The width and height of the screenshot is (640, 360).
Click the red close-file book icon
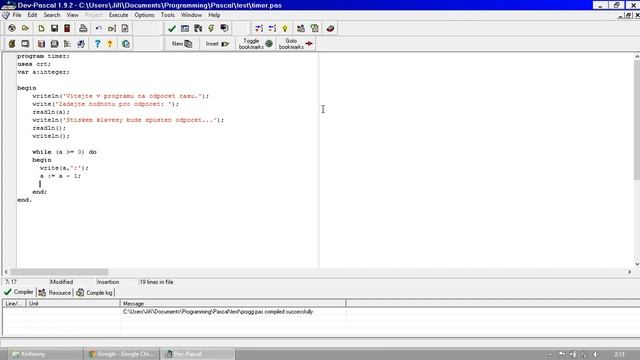pyautogui.click(x=67, y=28)
